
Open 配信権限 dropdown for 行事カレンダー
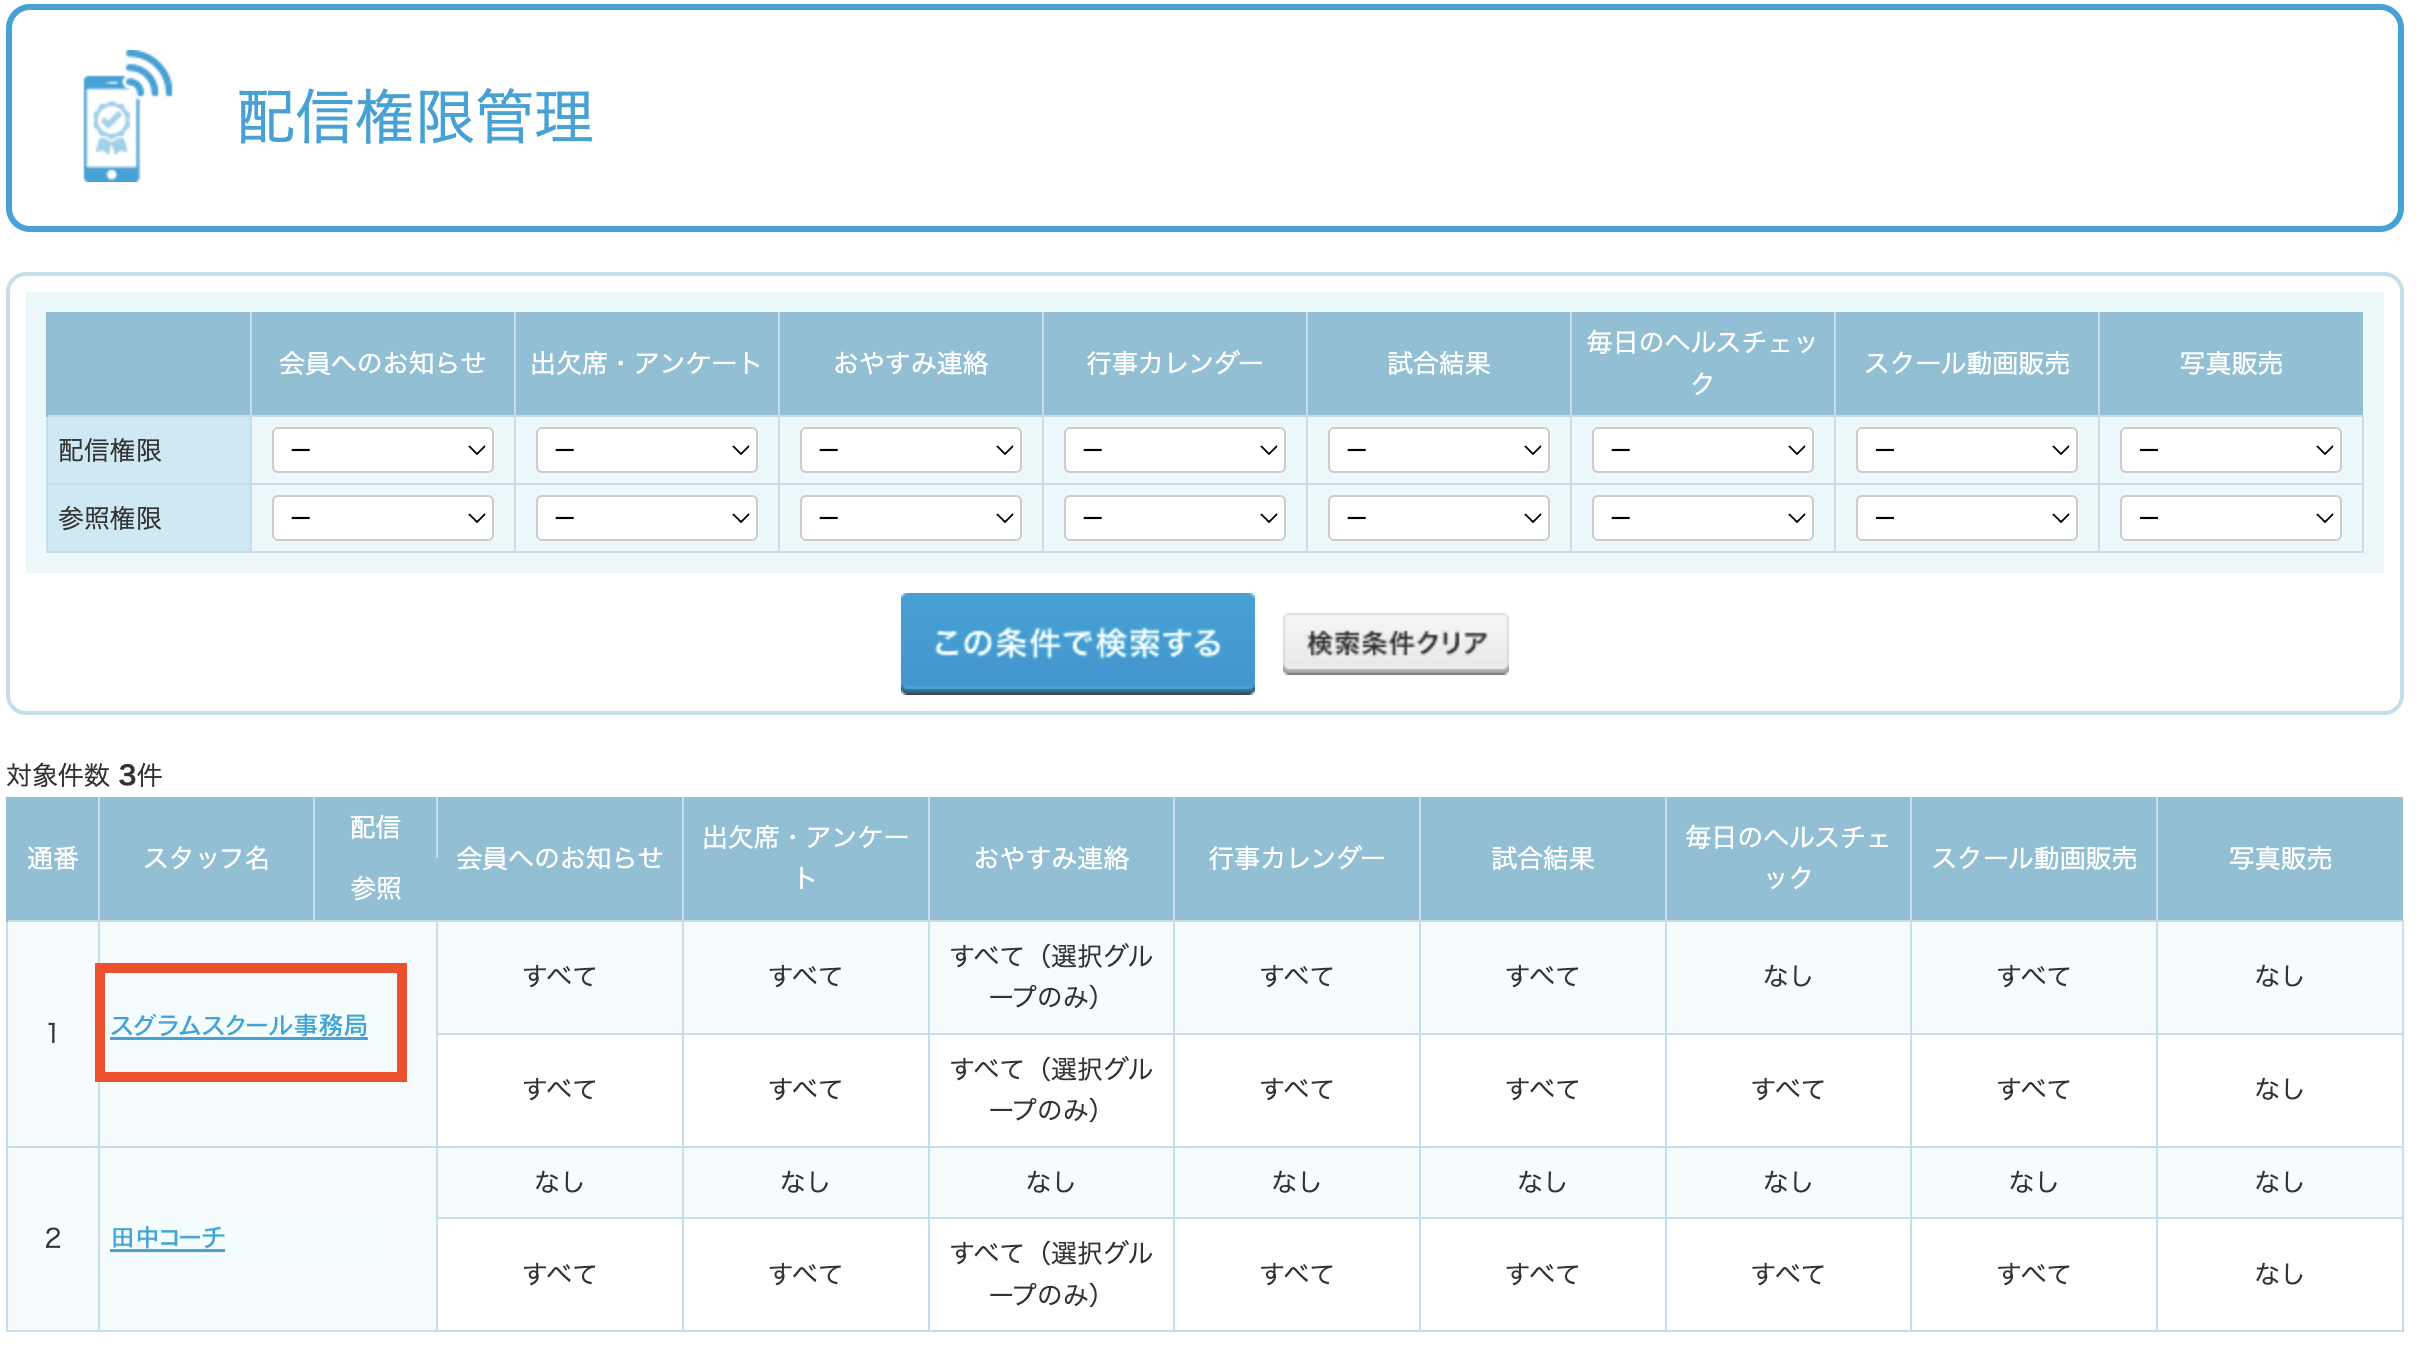1175,450
